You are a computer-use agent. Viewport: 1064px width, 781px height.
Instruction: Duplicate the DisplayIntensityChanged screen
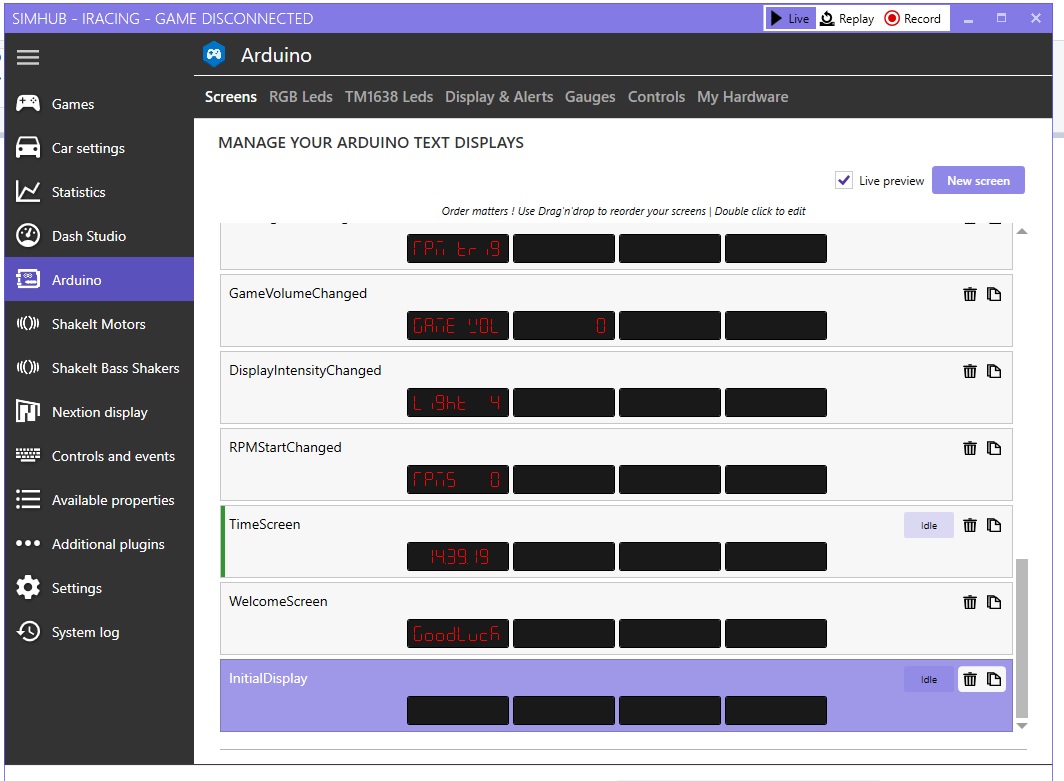click(994, 371)
